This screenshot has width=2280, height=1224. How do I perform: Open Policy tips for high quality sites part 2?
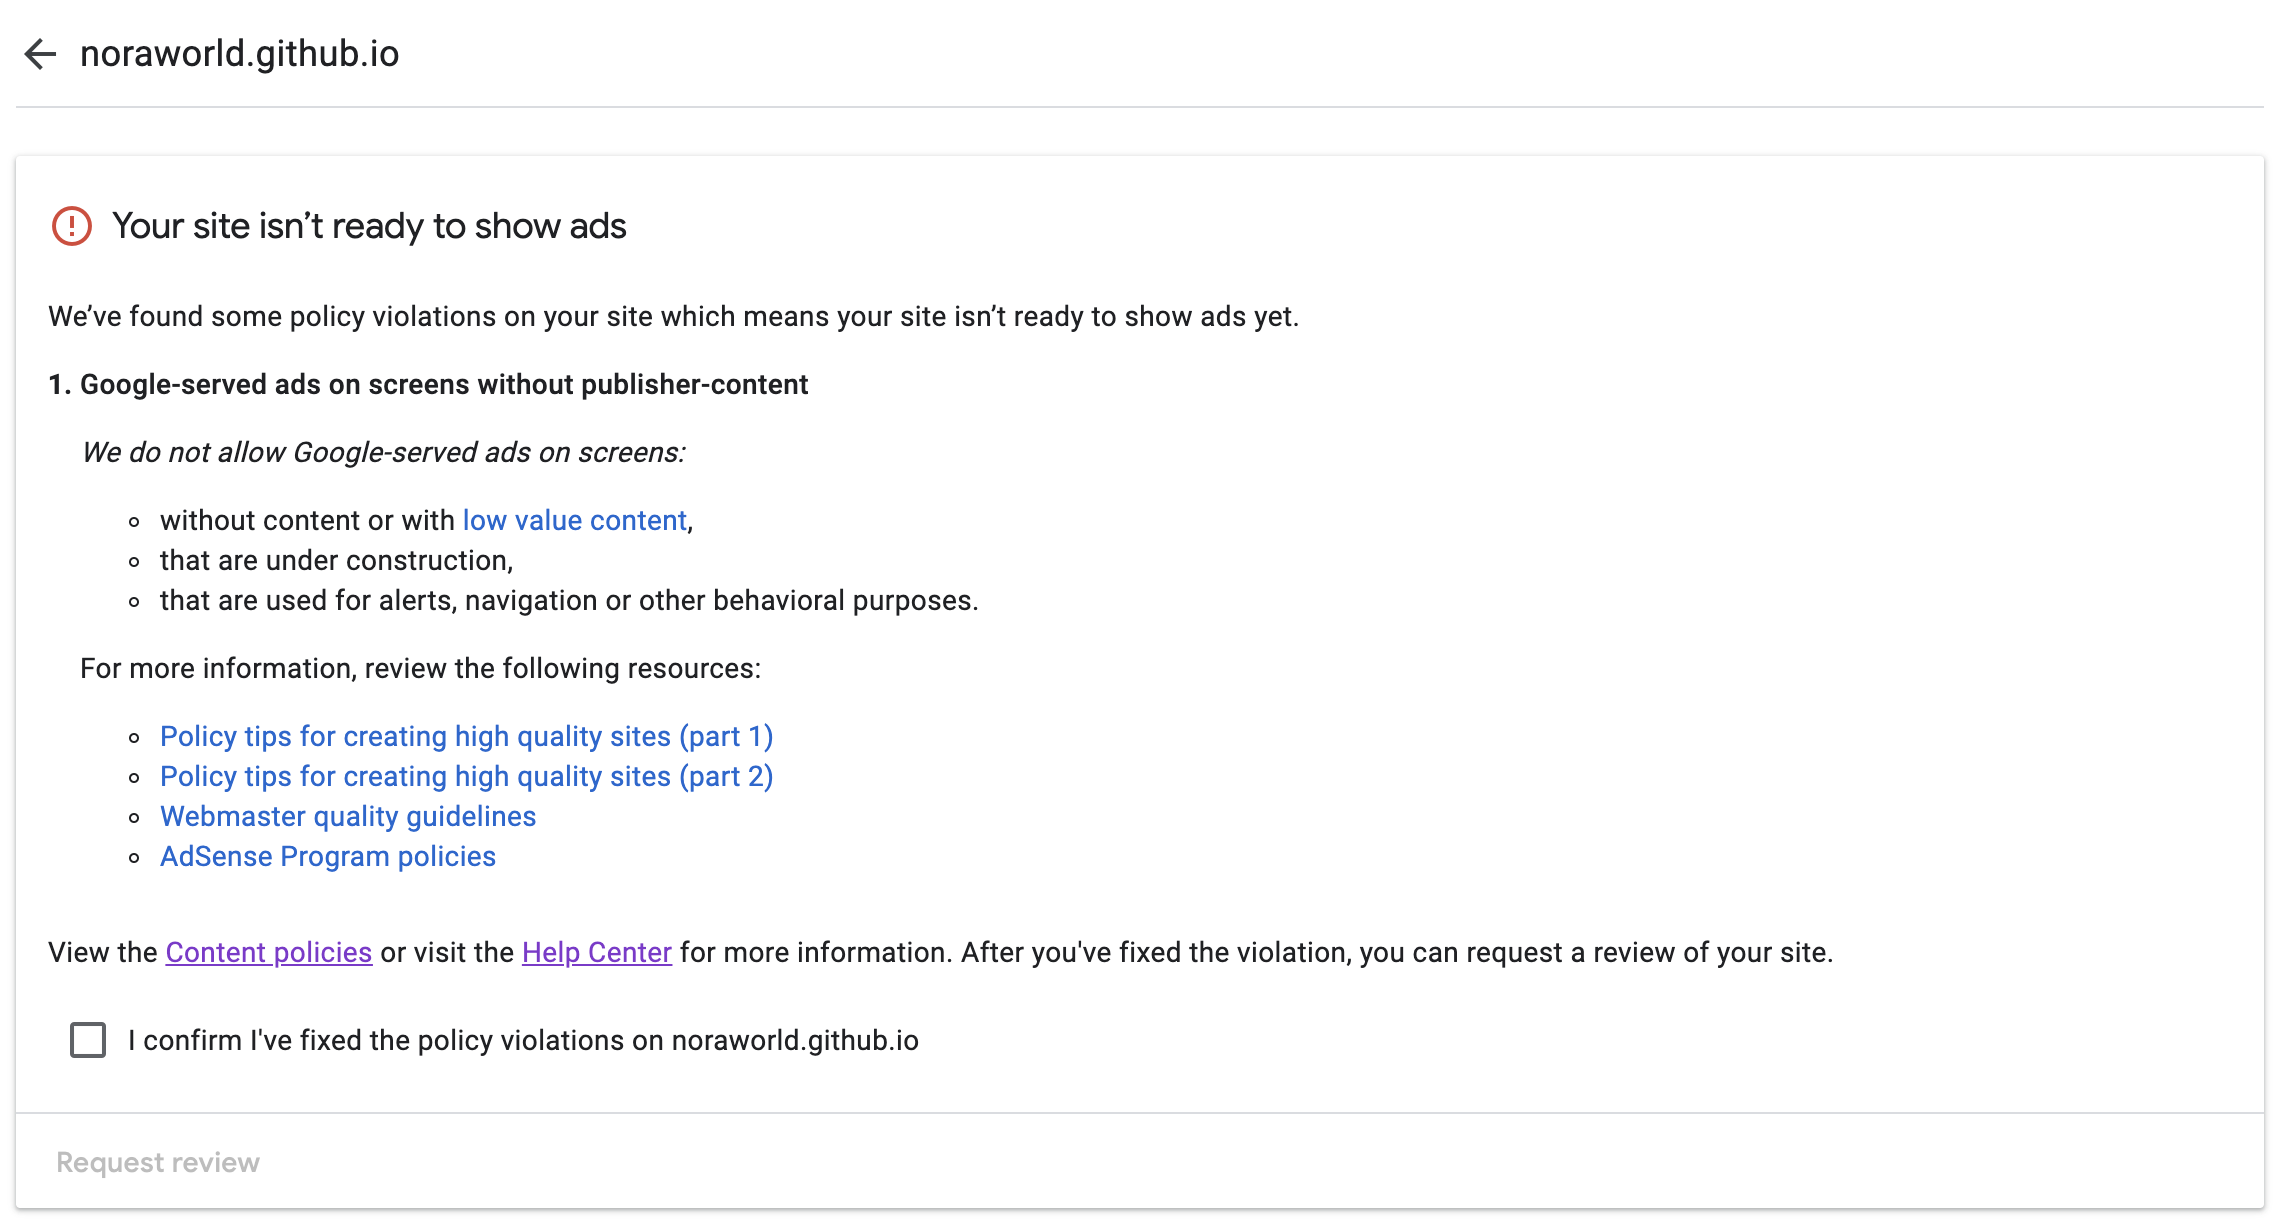coord(466,776)
